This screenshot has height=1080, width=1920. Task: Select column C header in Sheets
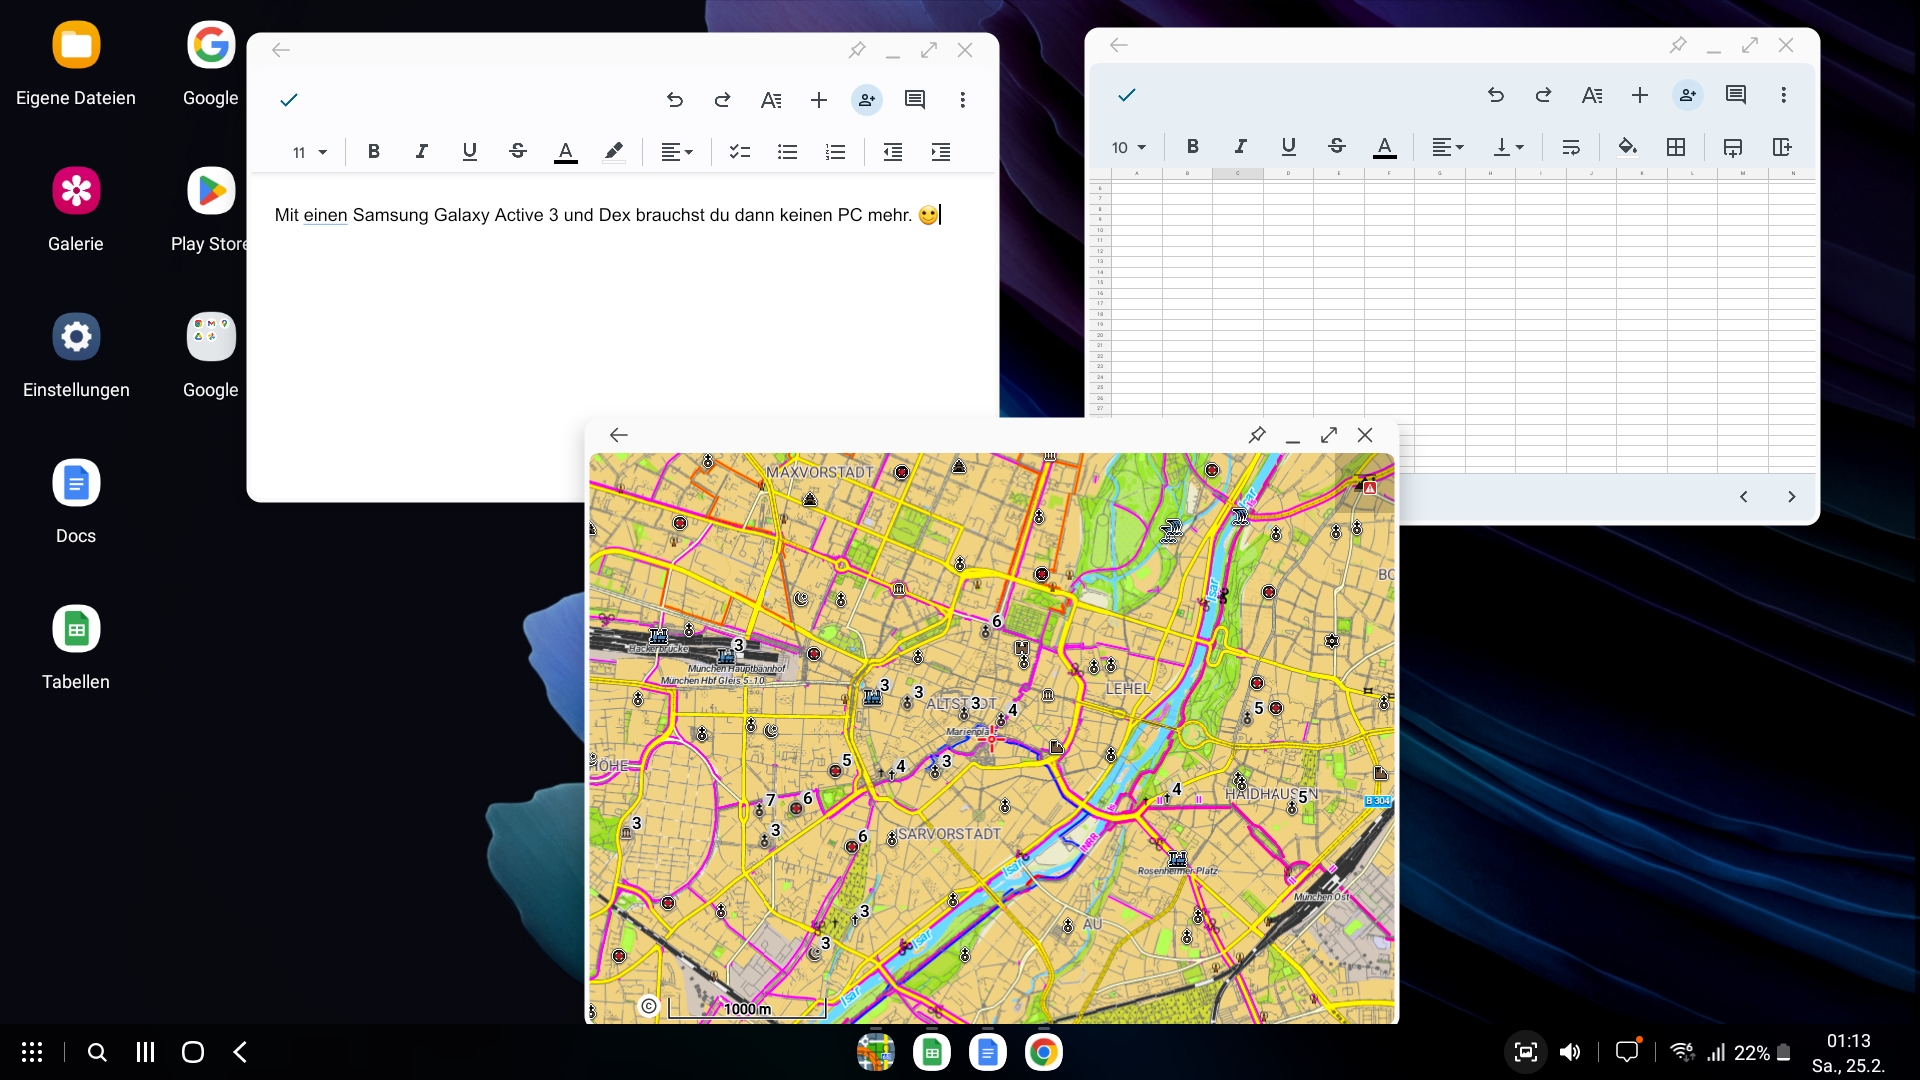click(x=1238, y=174)
